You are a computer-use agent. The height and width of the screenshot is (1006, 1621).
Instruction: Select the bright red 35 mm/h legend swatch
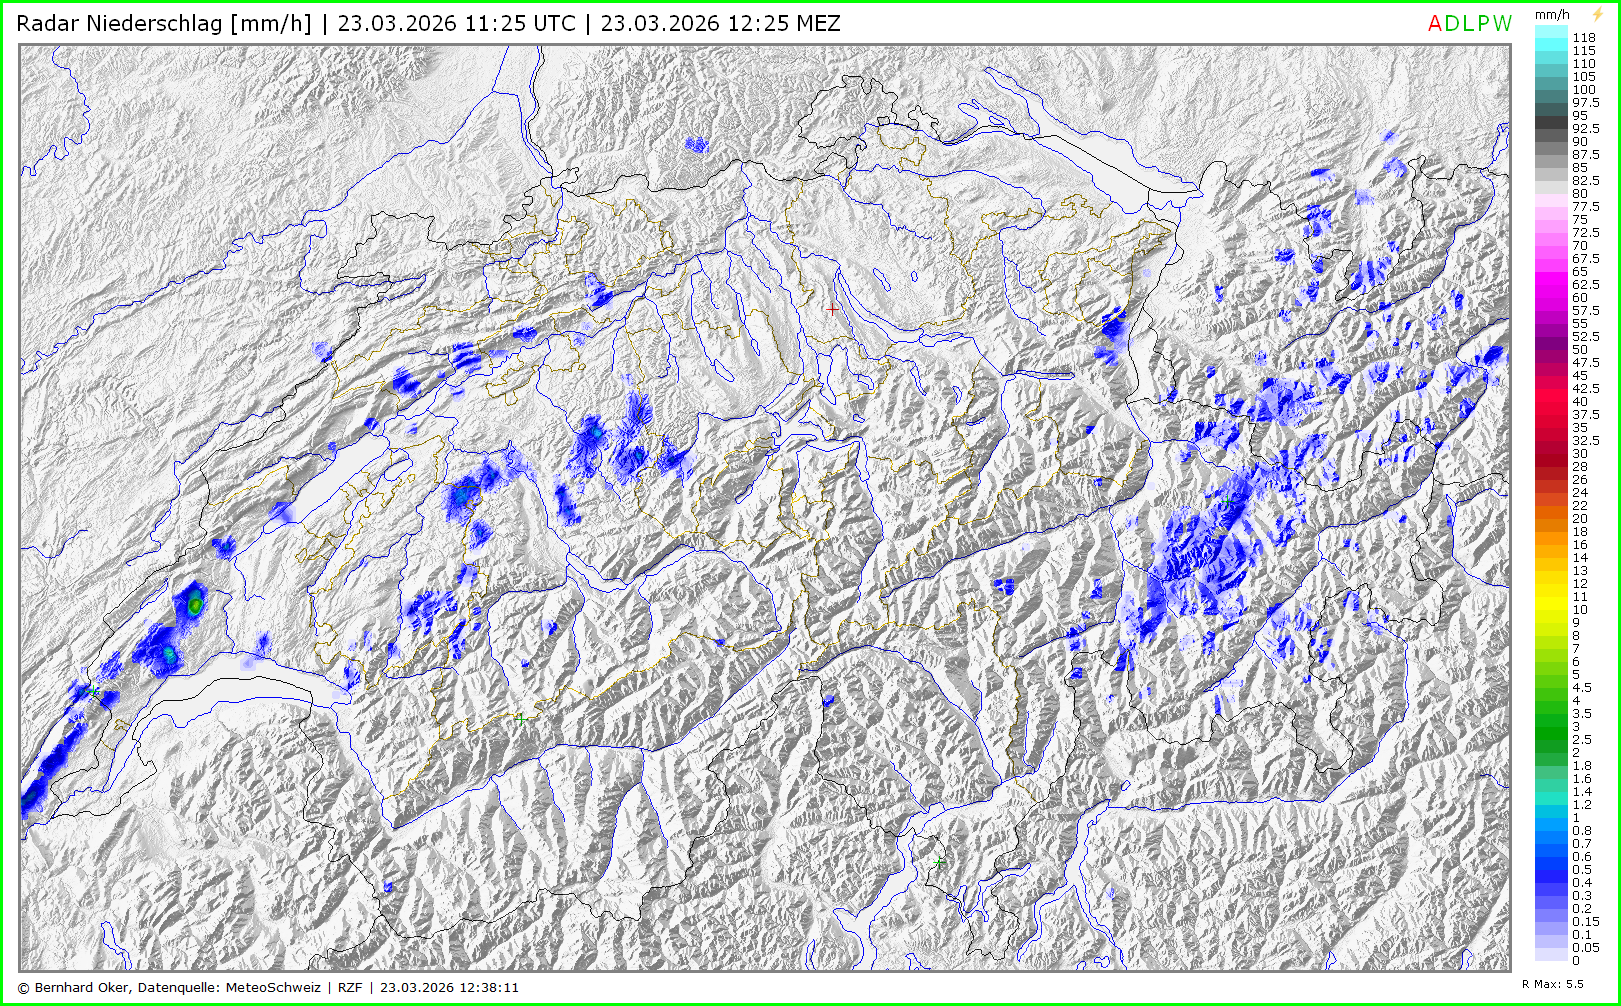1551,427
